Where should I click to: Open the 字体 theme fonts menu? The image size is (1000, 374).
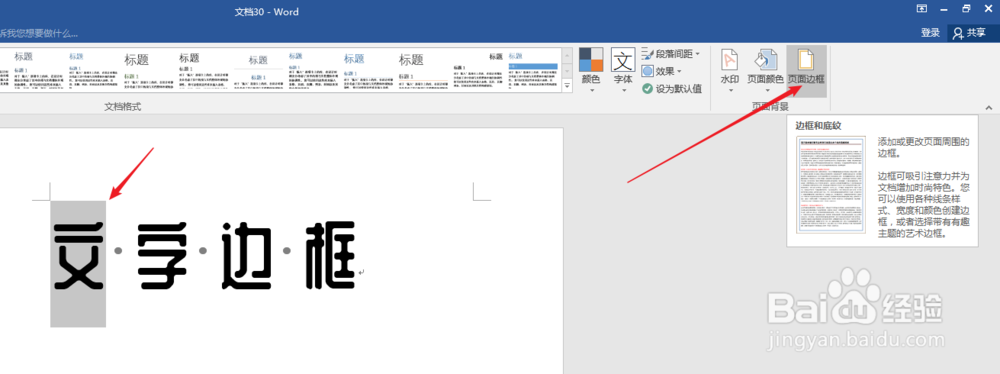click(623, 71)
